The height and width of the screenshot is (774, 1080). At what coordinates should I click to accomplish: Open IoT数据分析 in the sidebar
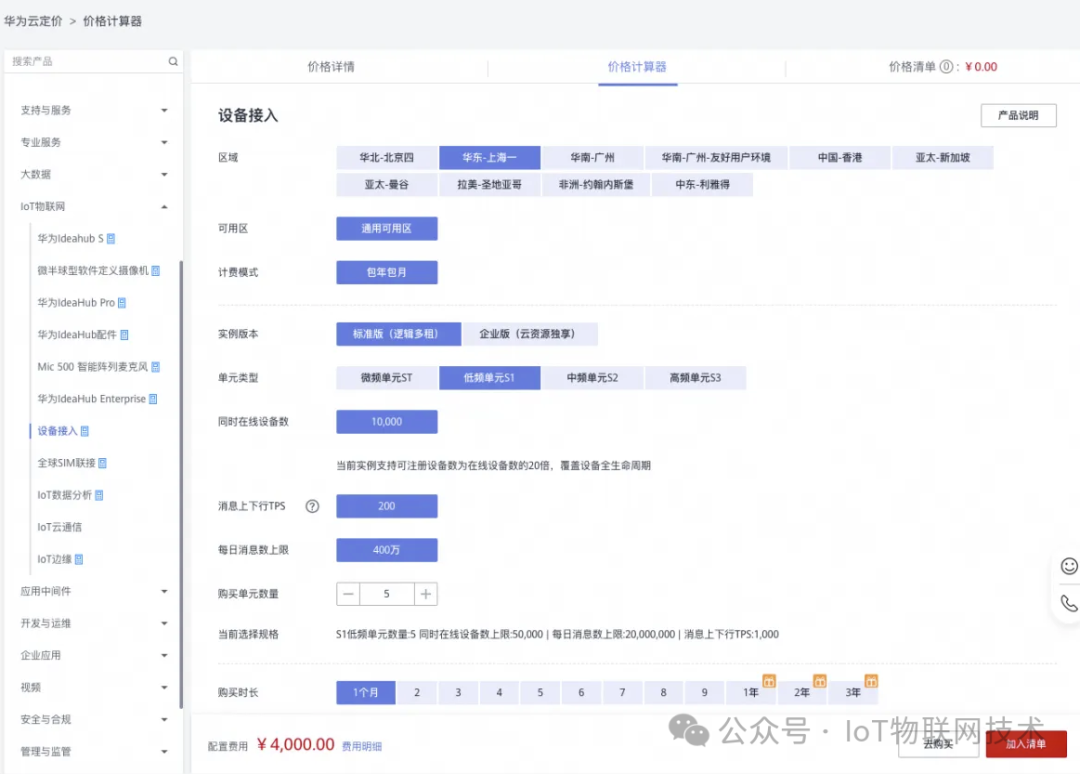[x=64, y=495]
